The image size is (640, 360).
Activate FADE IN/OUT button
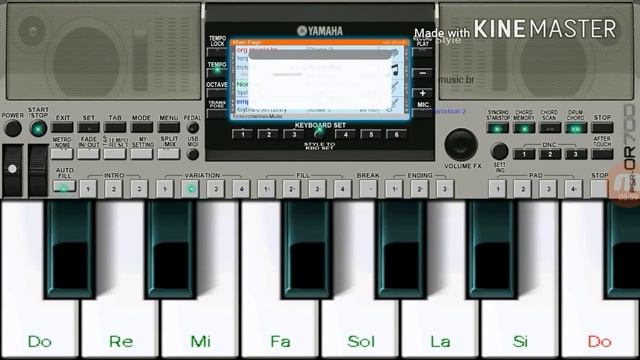coord(89,154)
